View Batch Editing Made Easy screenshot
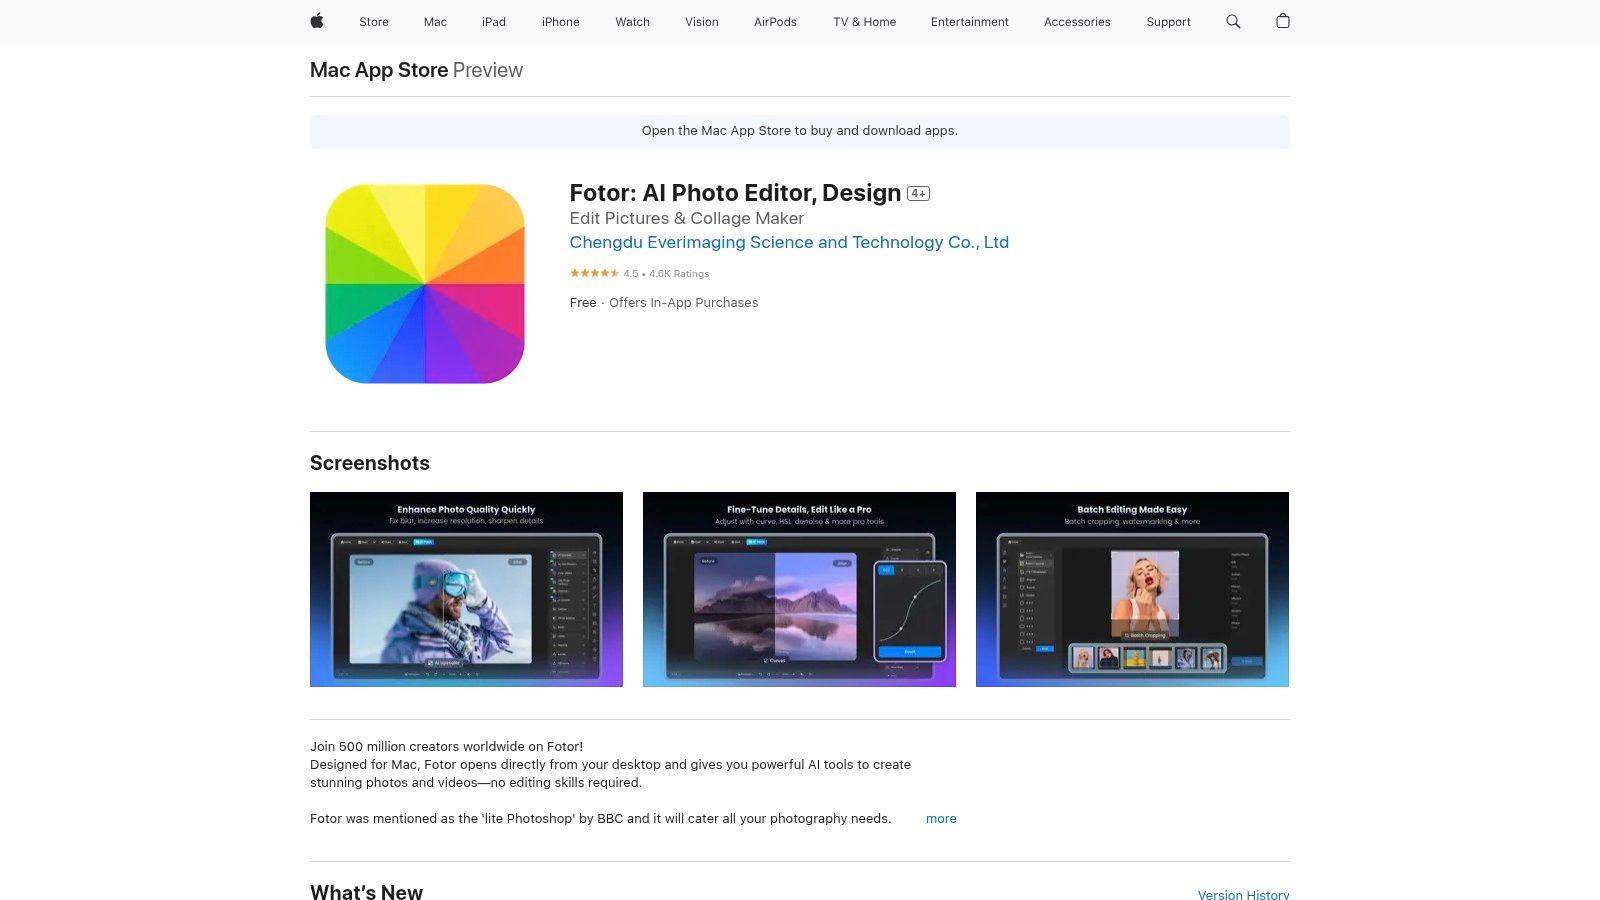 [x=1132, y=589]
